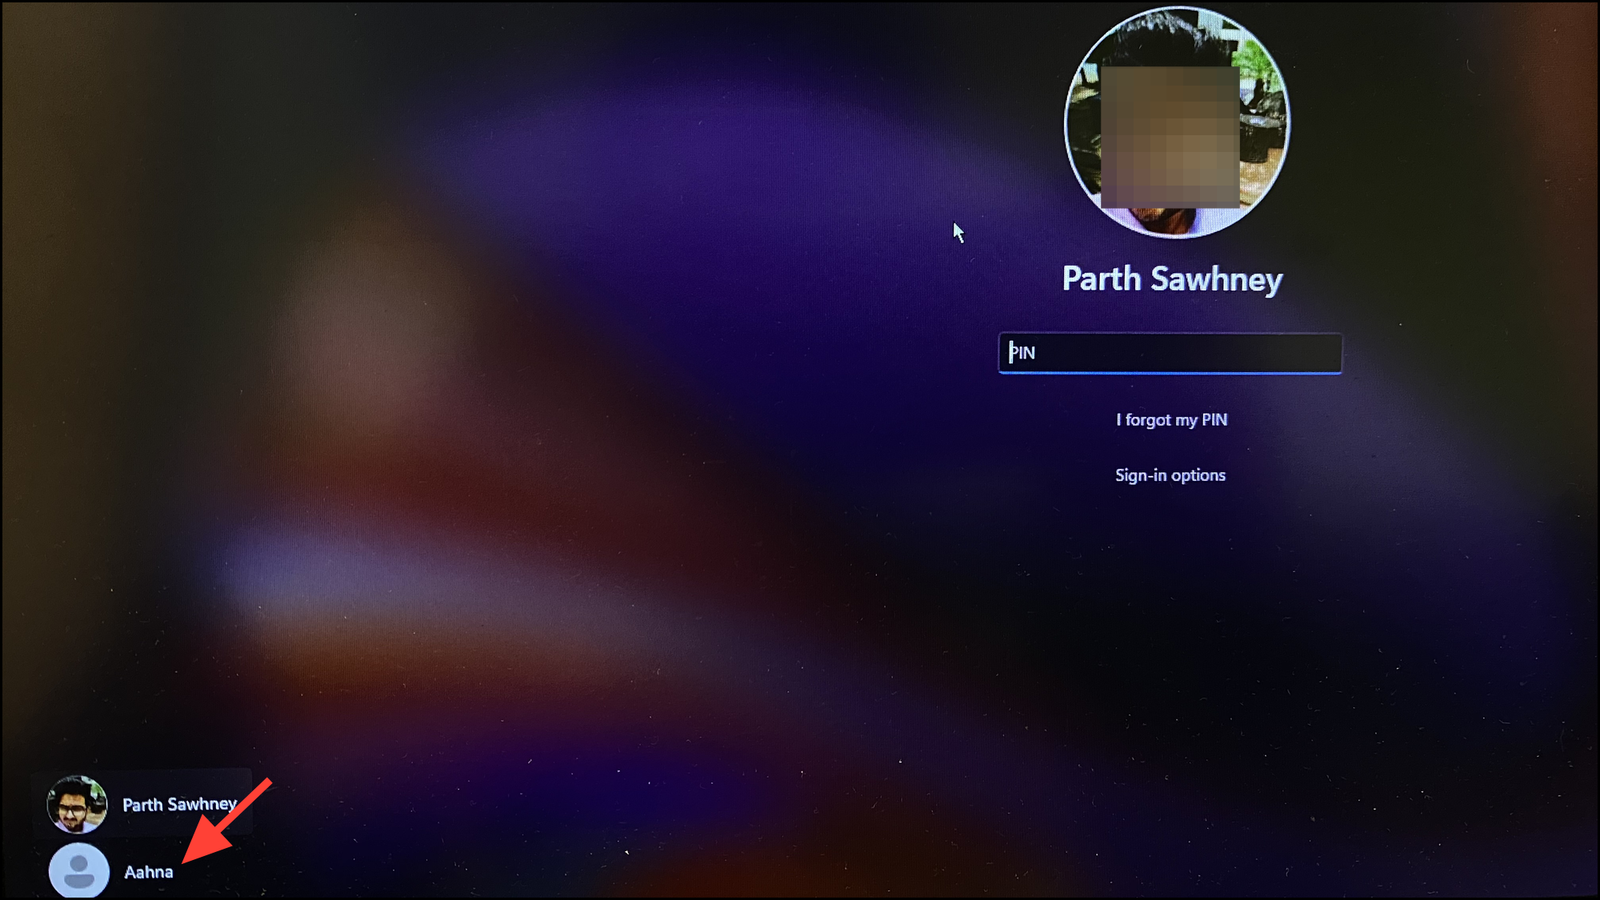Image resolution: width=1600 pixels, height=900 pixels.
Task: Click Aahna's default avatar icon
Action: (79, 870)
